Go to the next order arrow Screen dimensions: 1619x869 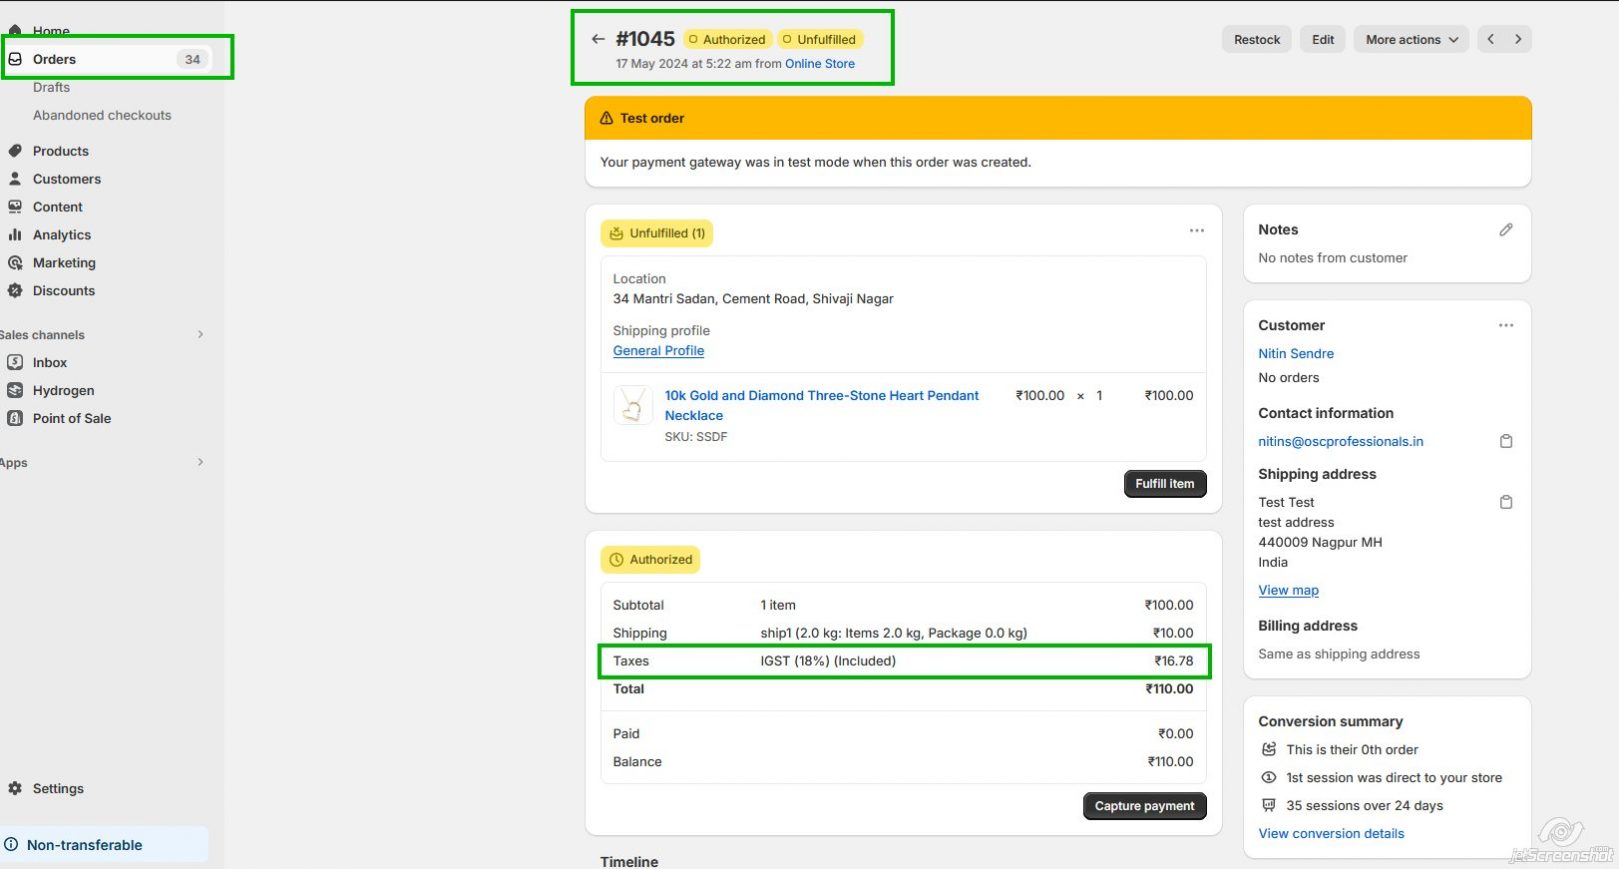point(1518,39)
